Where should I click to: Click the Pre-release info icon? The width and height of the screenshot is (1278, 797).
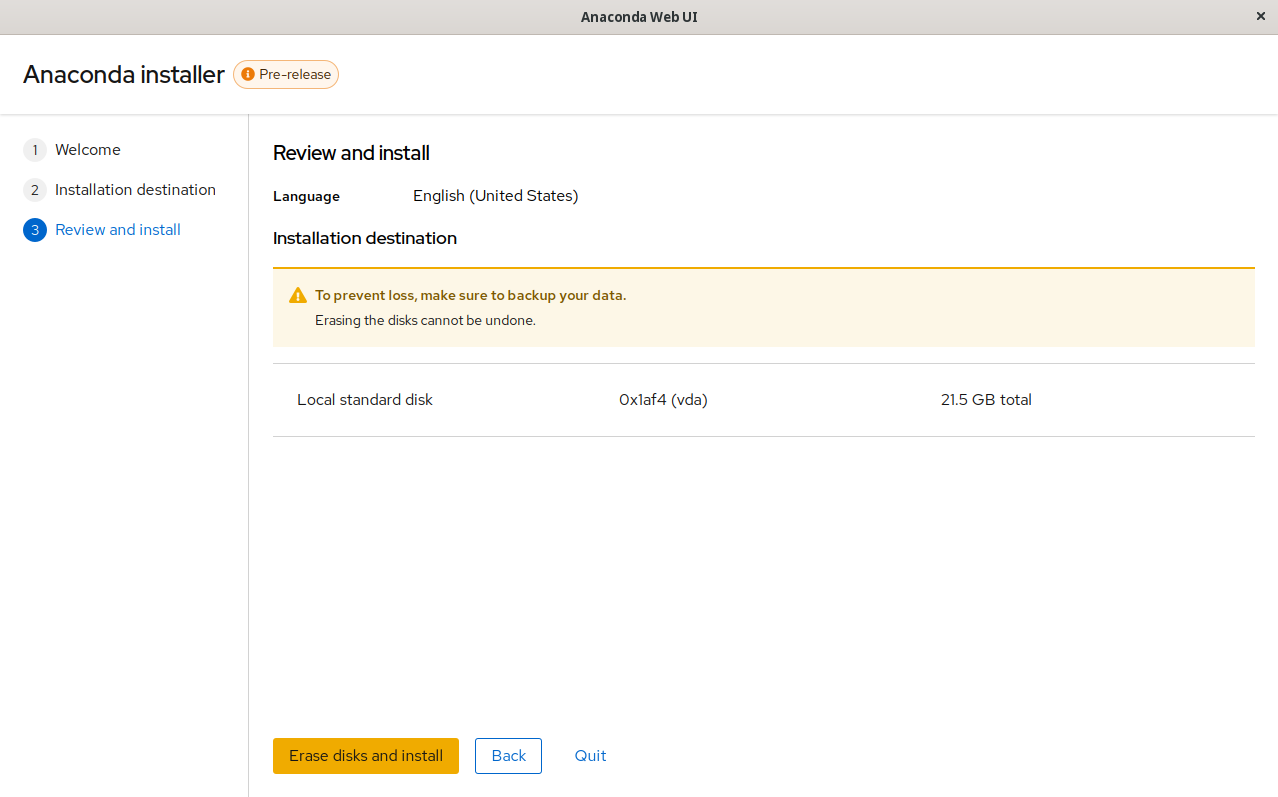tap(248, 75)
